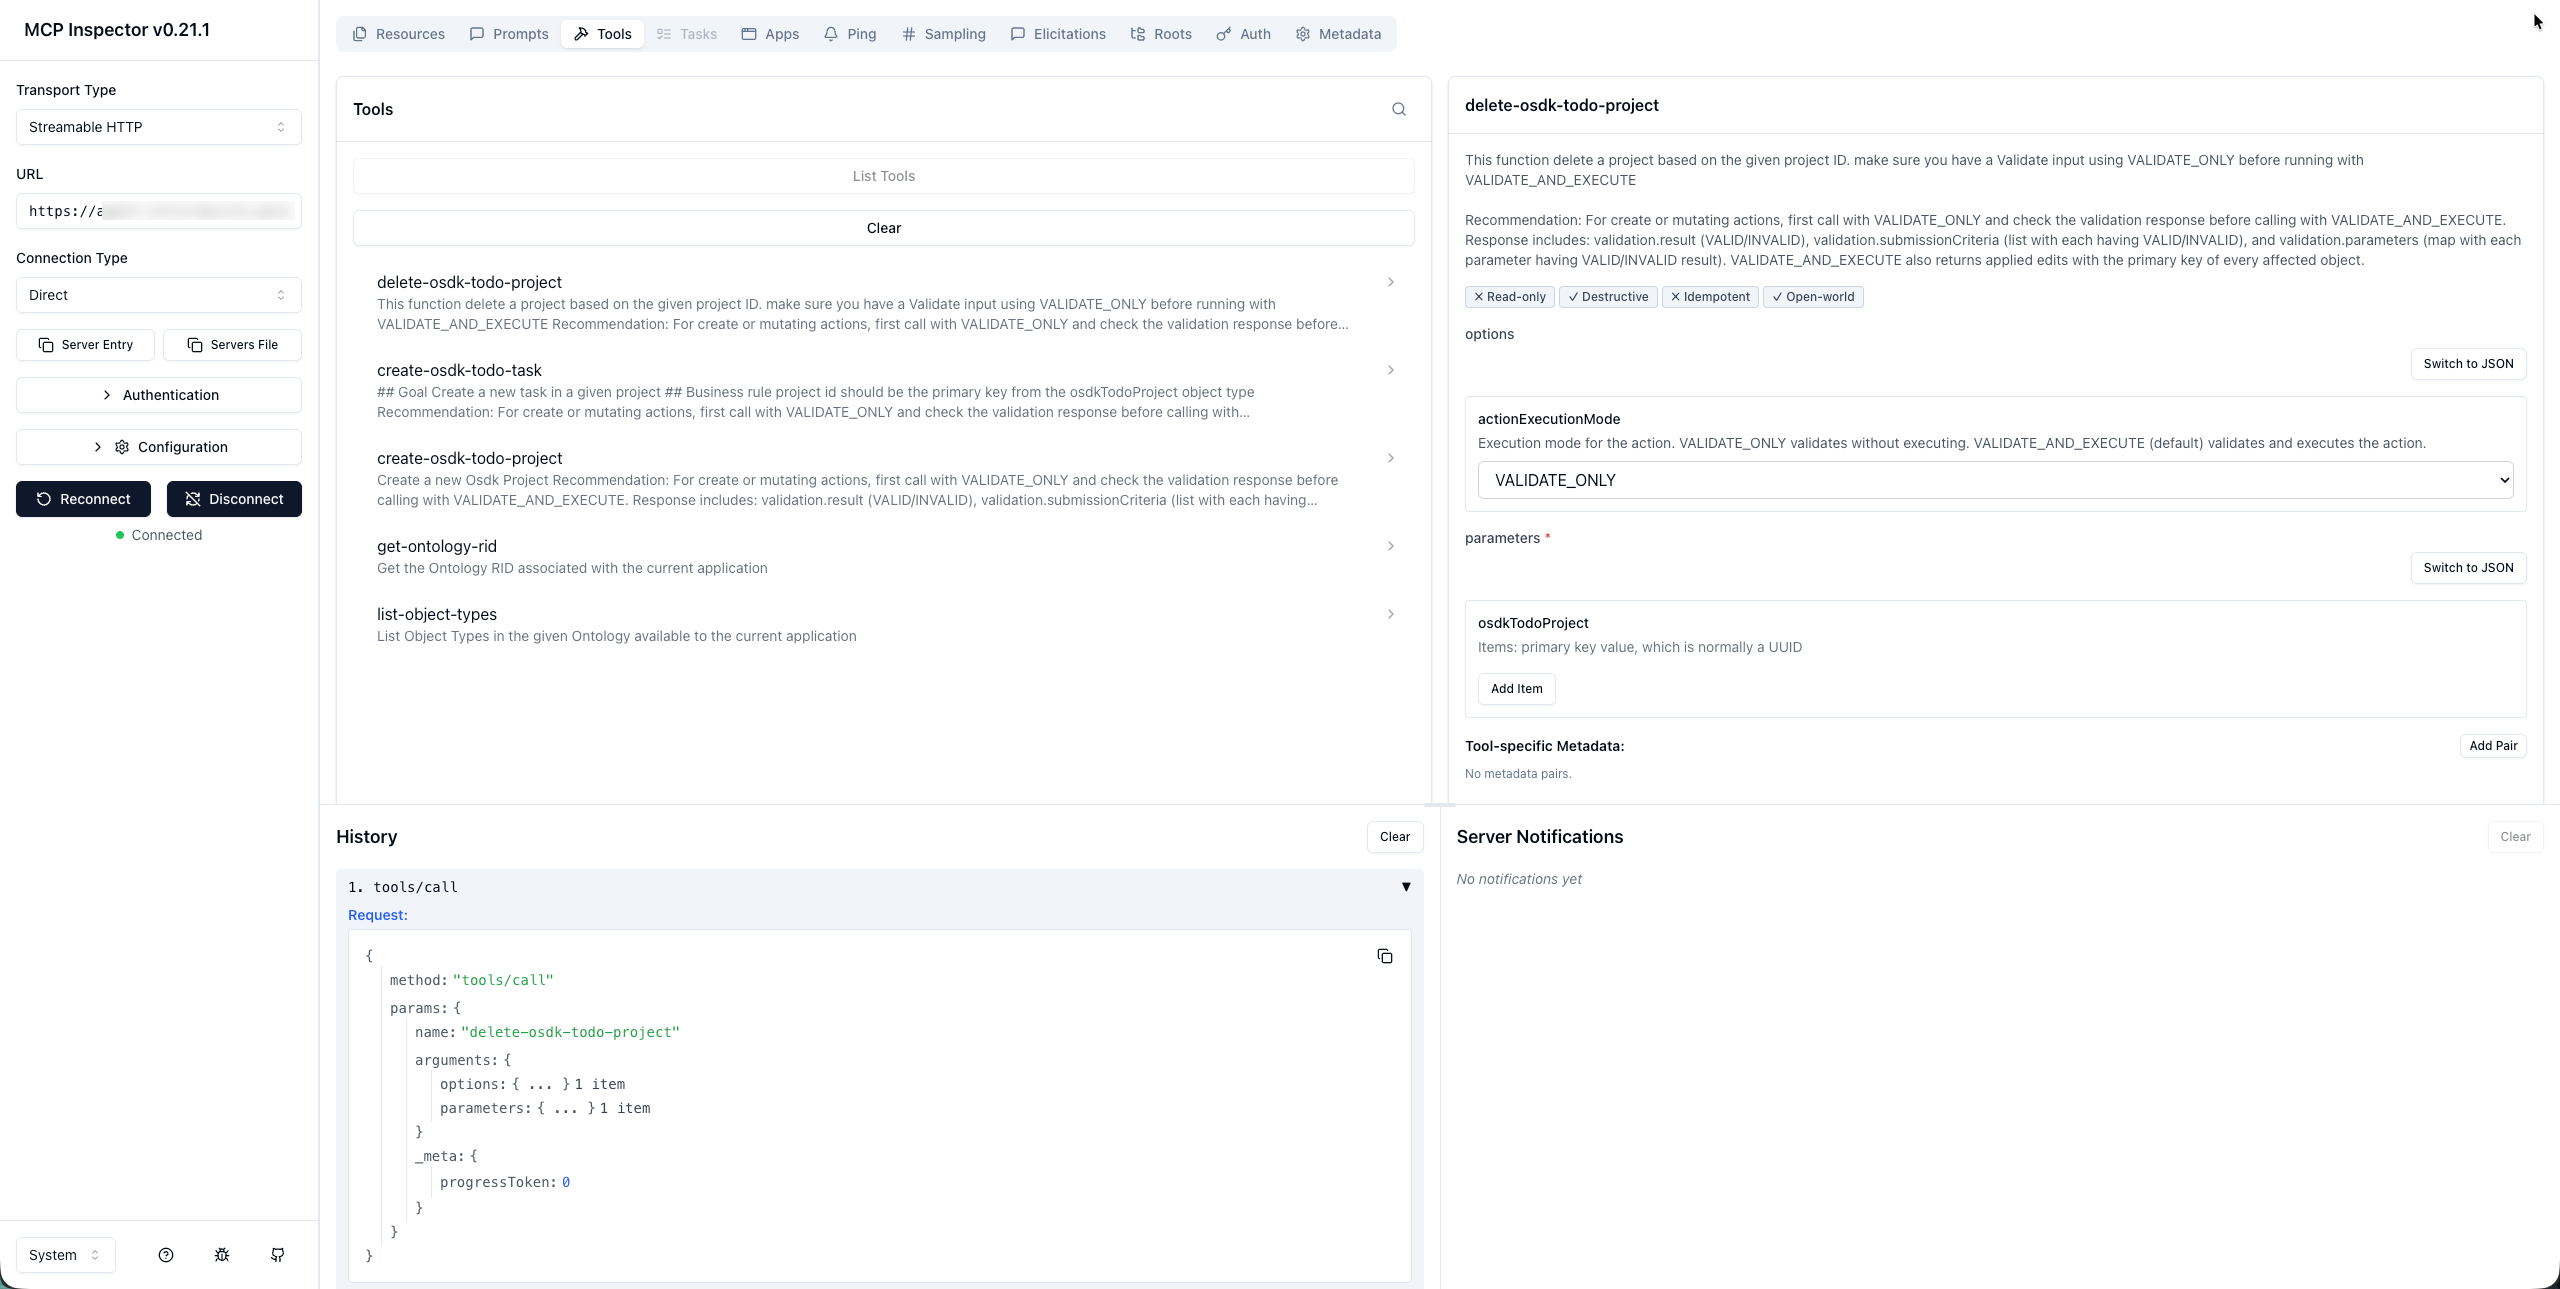Collapse the tools/call history entry
2560x1289 pixels.
[x=1405, y=887]
